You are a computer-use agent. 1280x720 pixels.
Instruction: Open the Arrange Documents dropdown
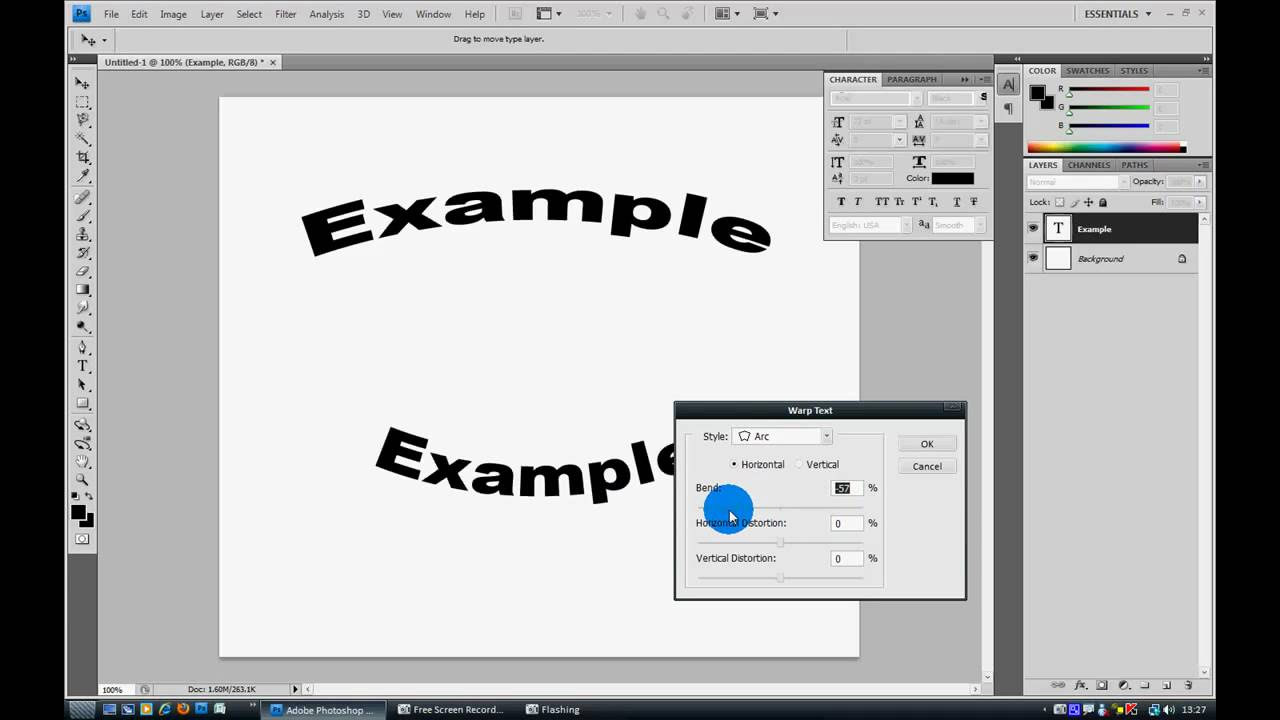point(728,14)
